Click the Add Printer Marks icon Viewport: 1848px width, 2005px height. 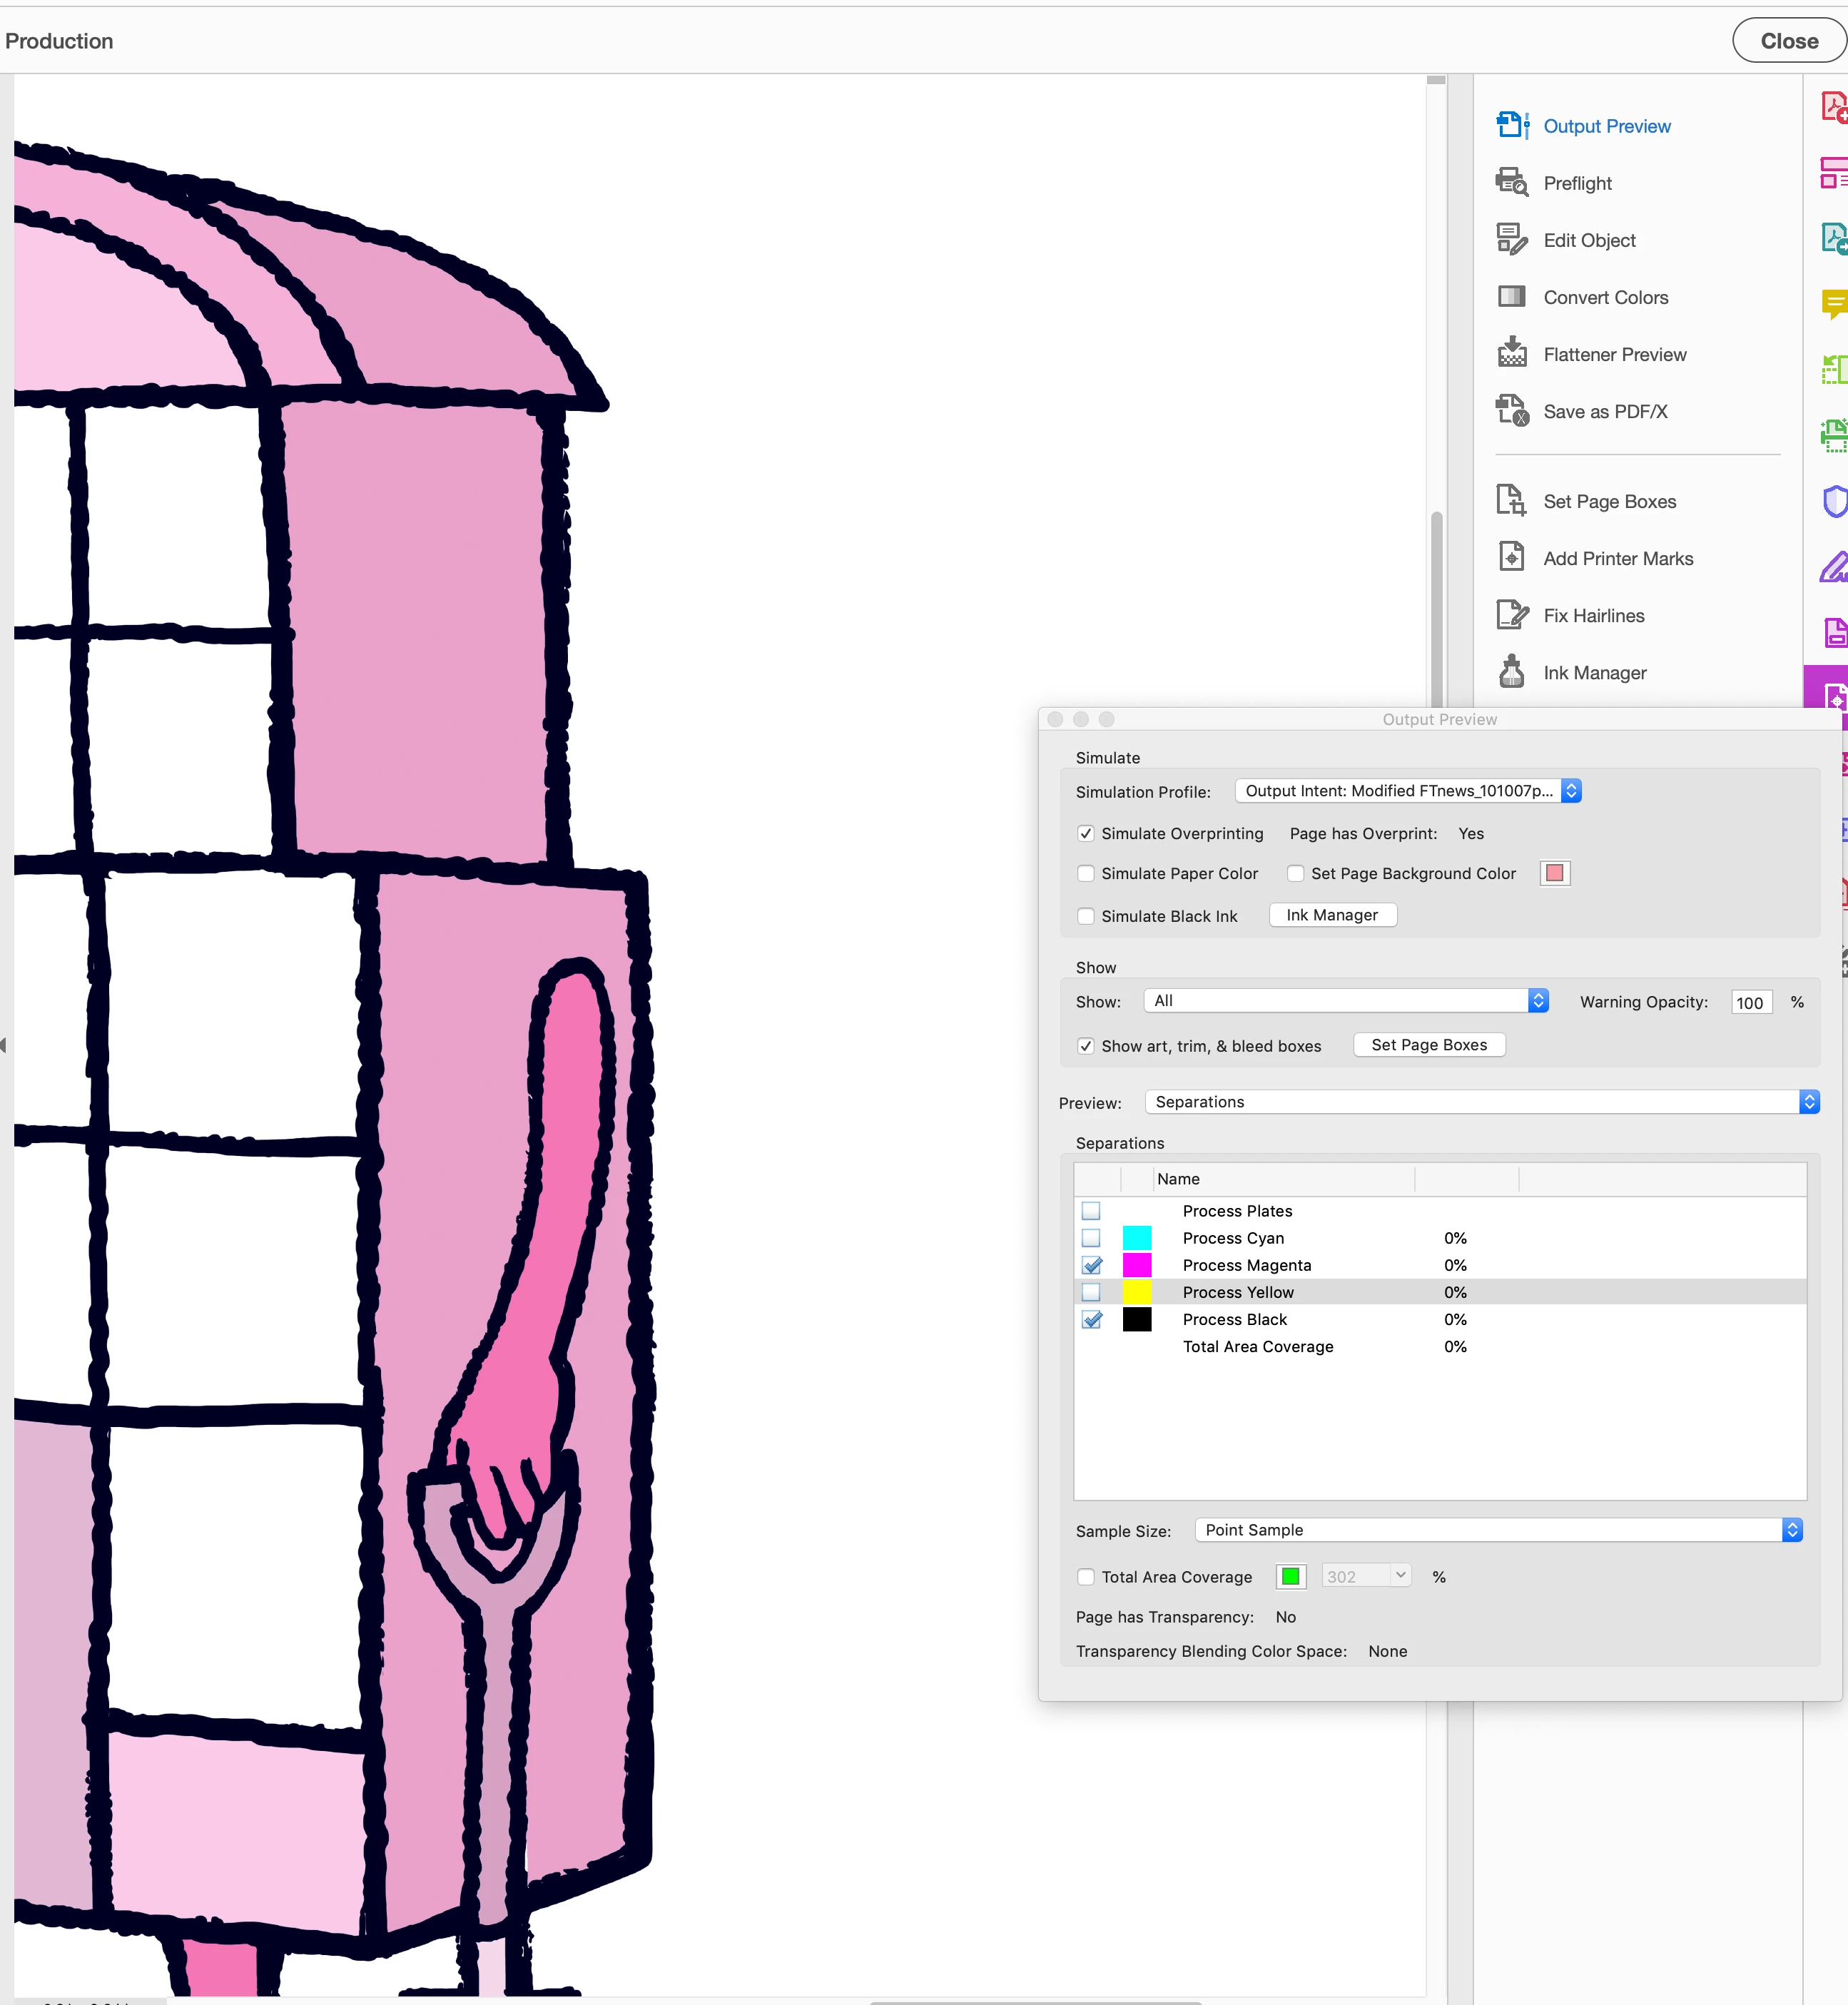(1511, 557)
